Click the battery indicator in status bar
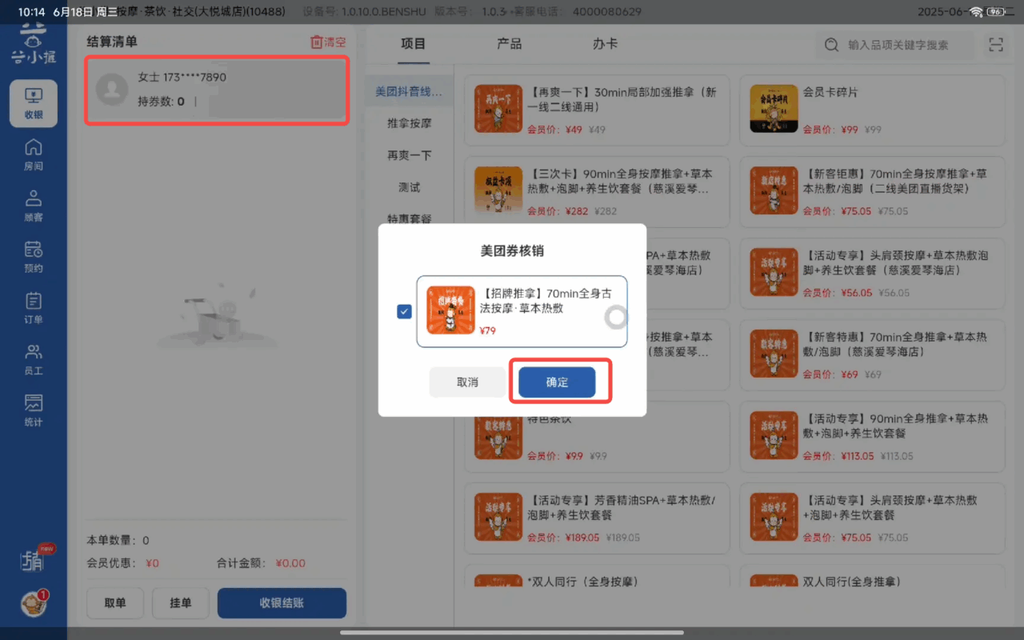 pyautogui.click(x=996, y=12)
